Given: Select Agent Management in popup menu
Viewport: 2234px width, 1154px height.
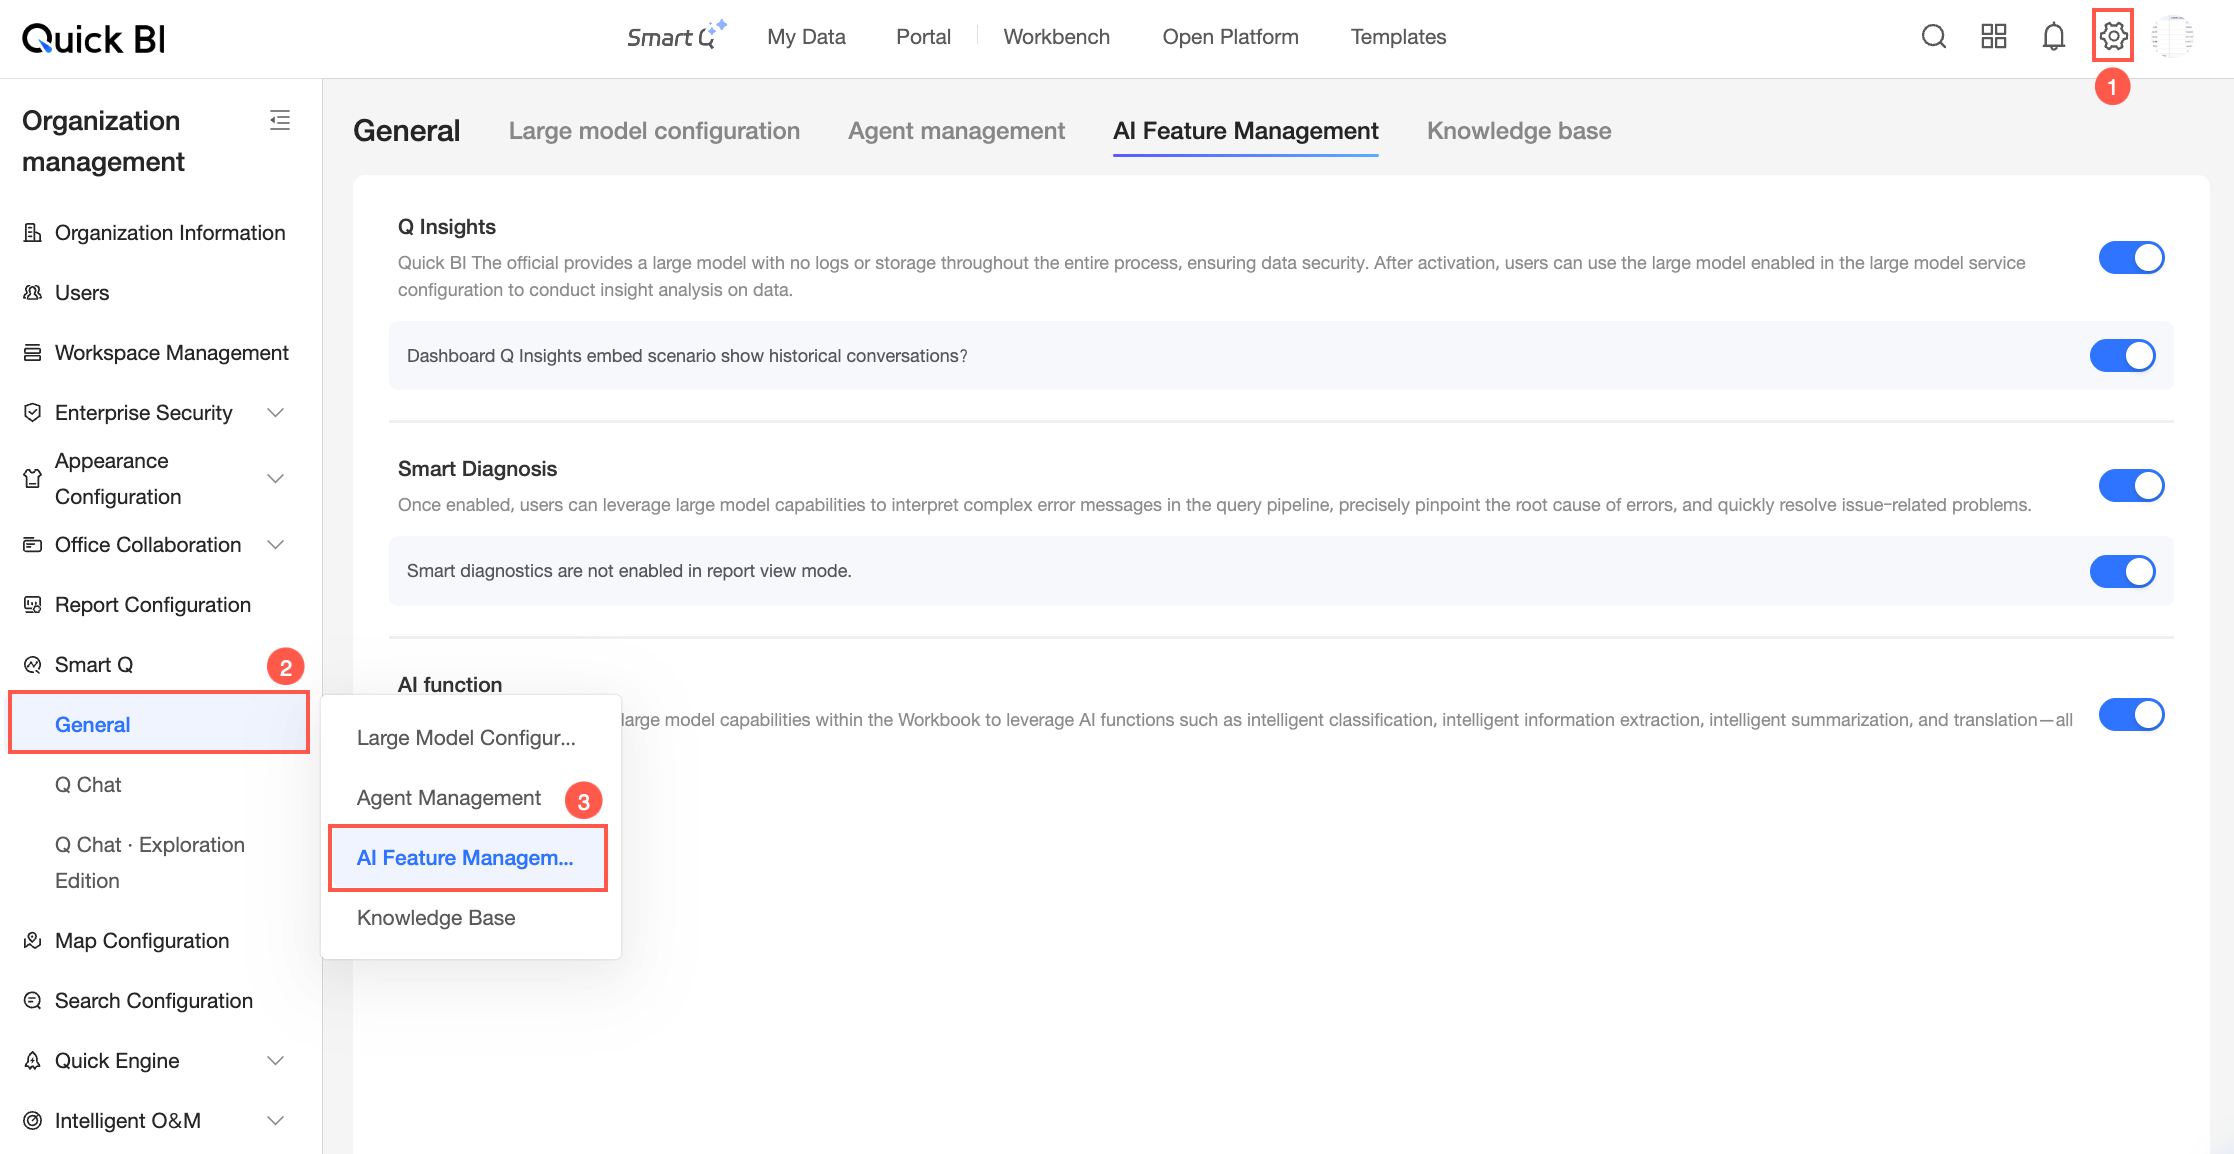Looking at the screenshot, I should click(449, 798).
